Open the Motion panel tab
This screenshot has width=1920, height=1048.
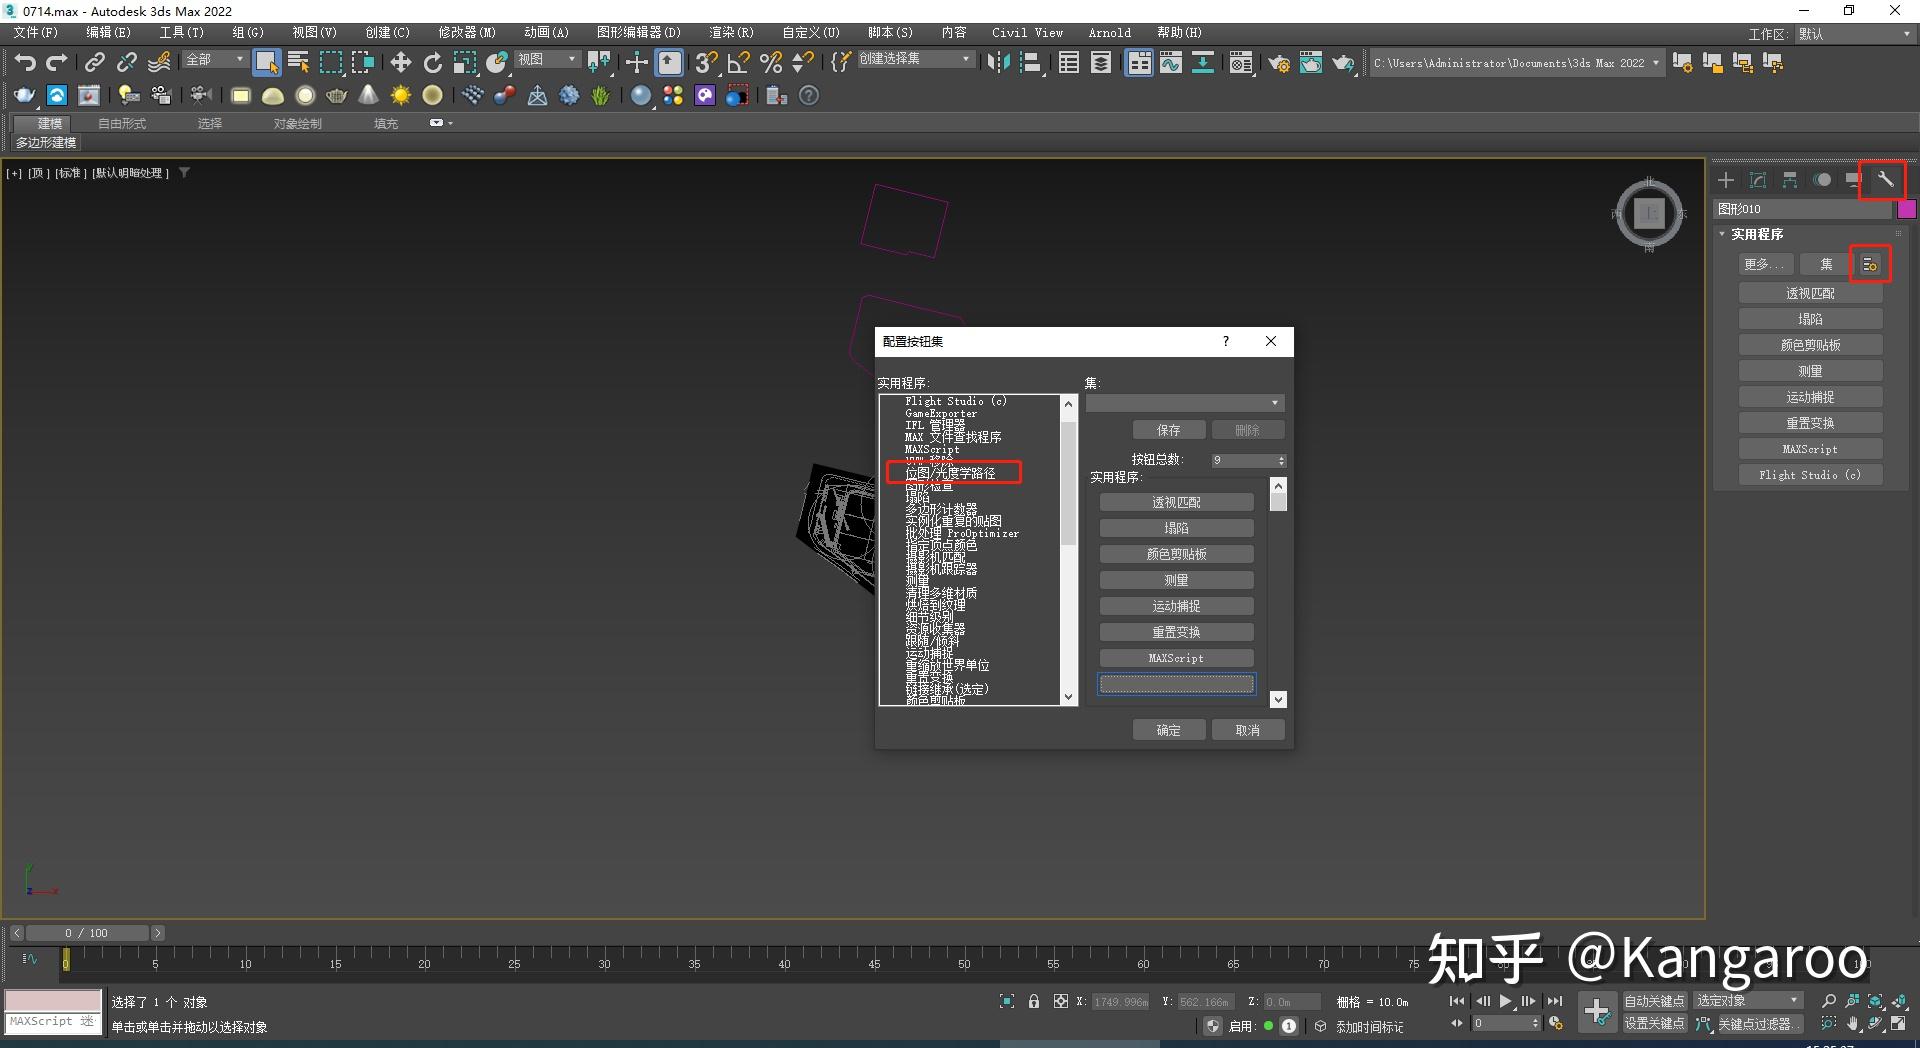1822,180
